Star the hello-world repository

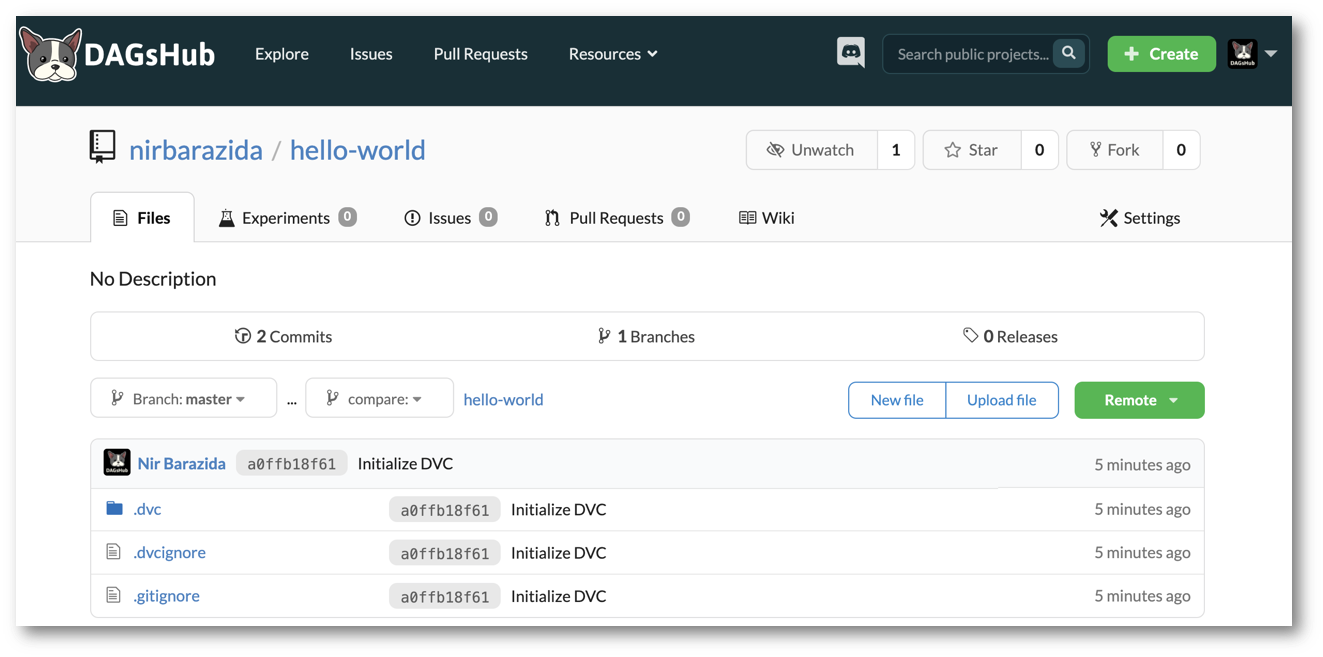click(971, 150)
